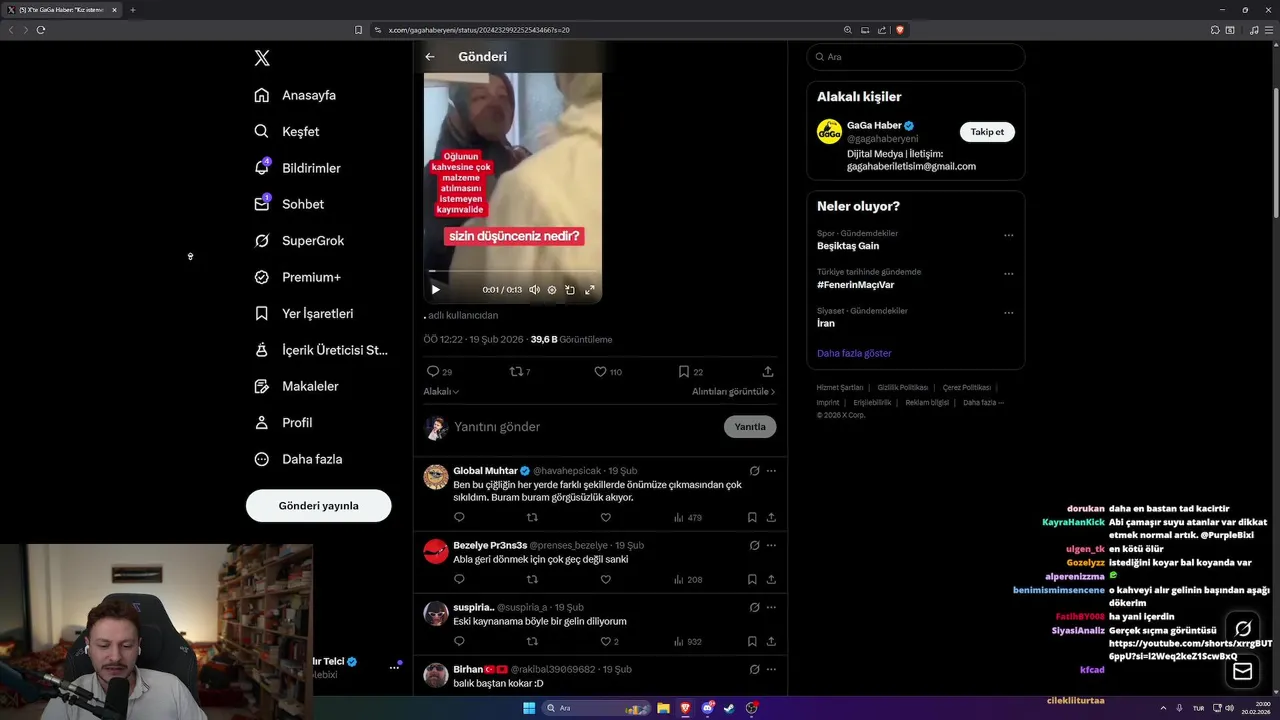This screenshot has width=1280, height=720.
Task: Repost the main post (7)
Action: (520, 371)
